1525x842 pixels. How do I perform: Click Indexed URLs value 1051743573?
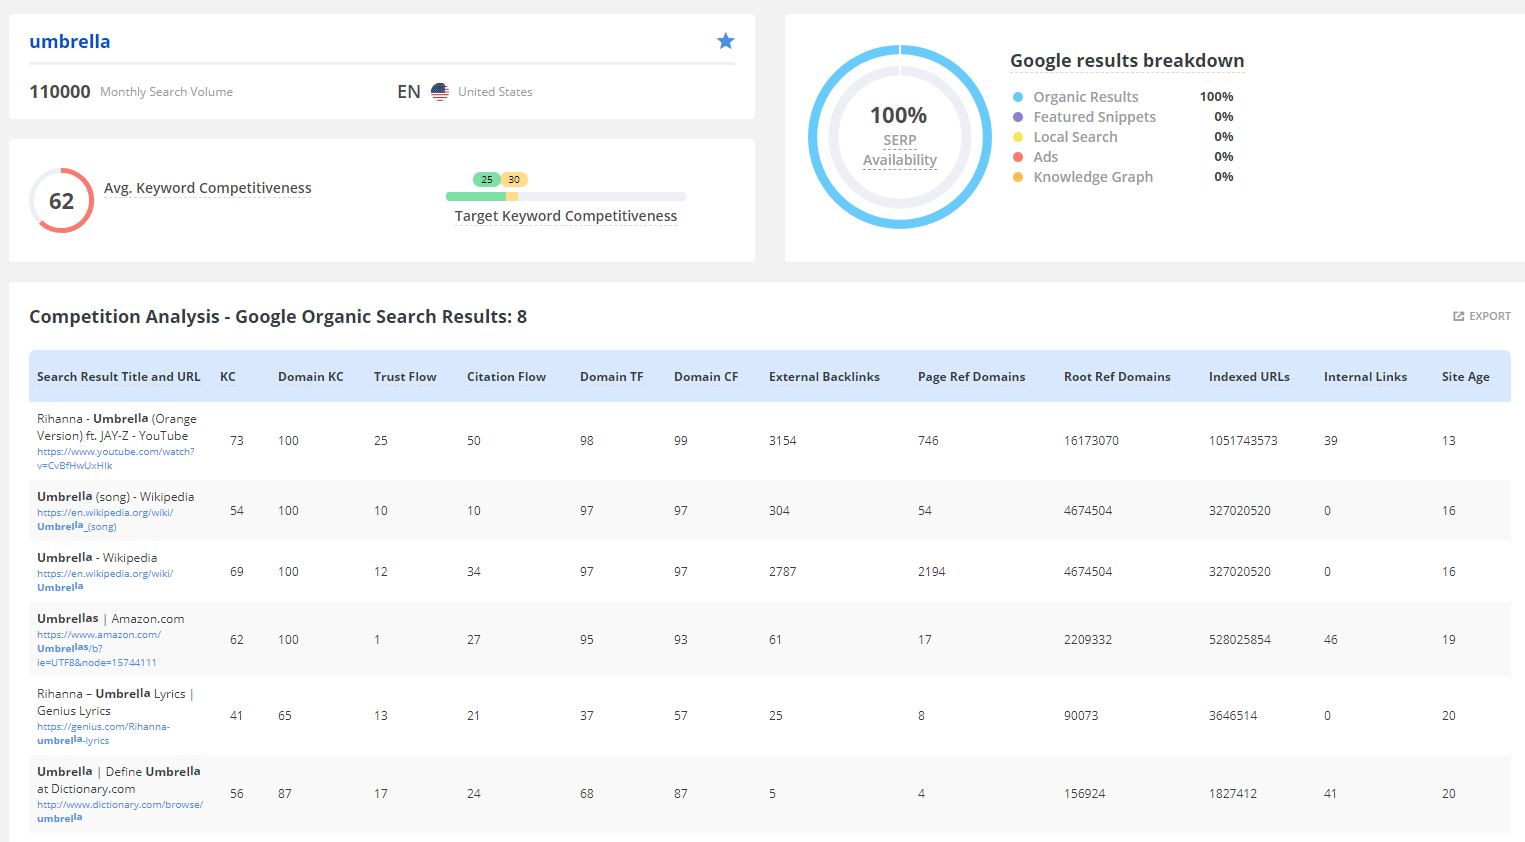[x=1243, y=441]
